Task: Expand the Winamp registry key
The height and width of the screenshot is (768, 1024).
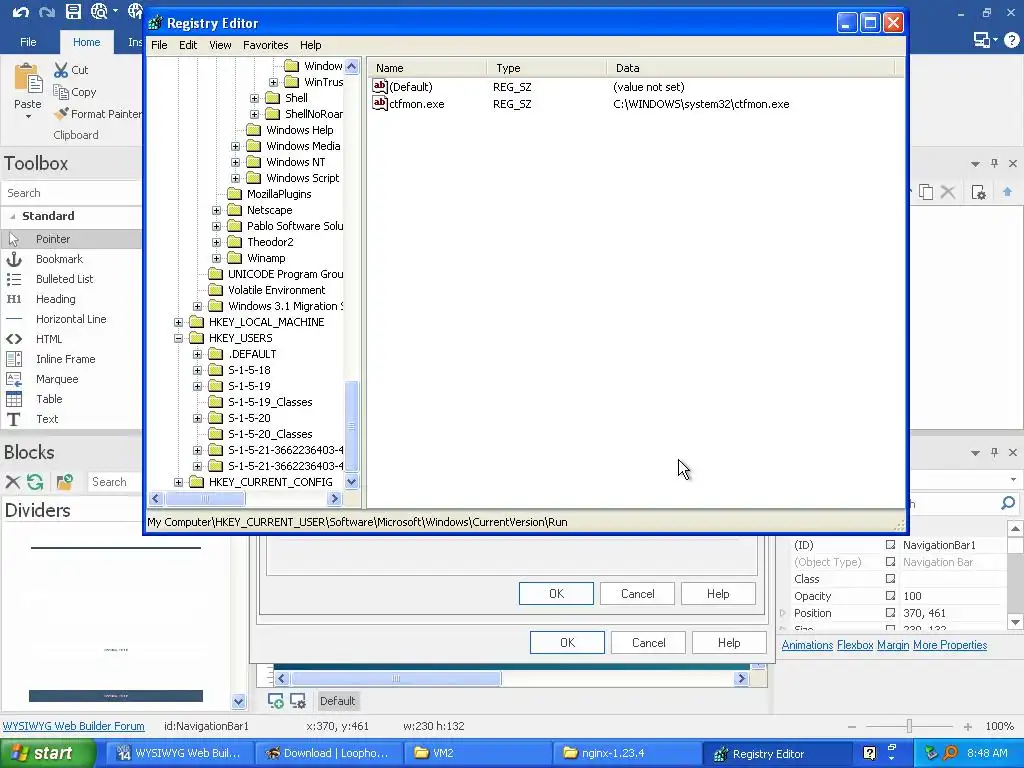Action: pyautogui.click(x=216, y=258)
